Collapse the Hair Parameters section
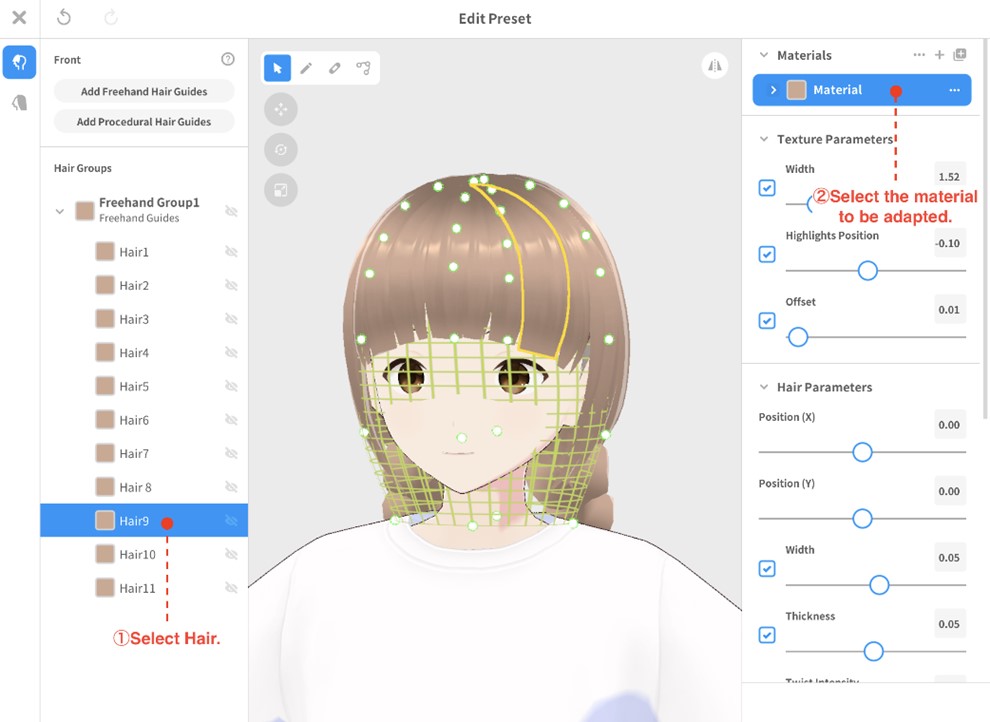This screenshot has height=722, width=990. 764,387
